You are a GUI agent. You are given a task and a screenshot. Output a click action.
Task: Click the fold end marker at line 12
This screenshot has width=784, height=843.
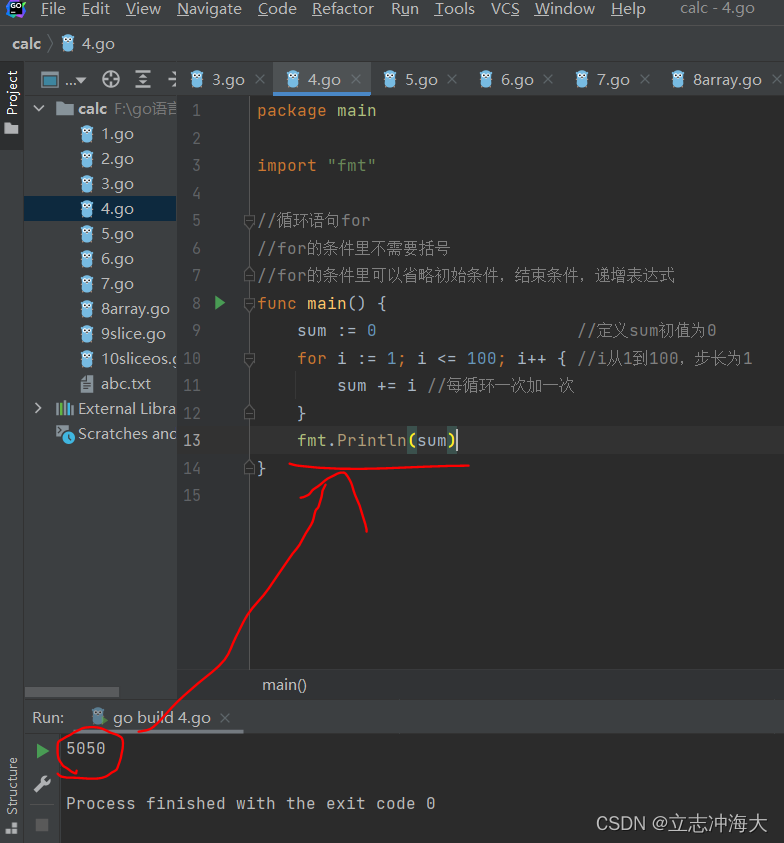tap(249, 412)
